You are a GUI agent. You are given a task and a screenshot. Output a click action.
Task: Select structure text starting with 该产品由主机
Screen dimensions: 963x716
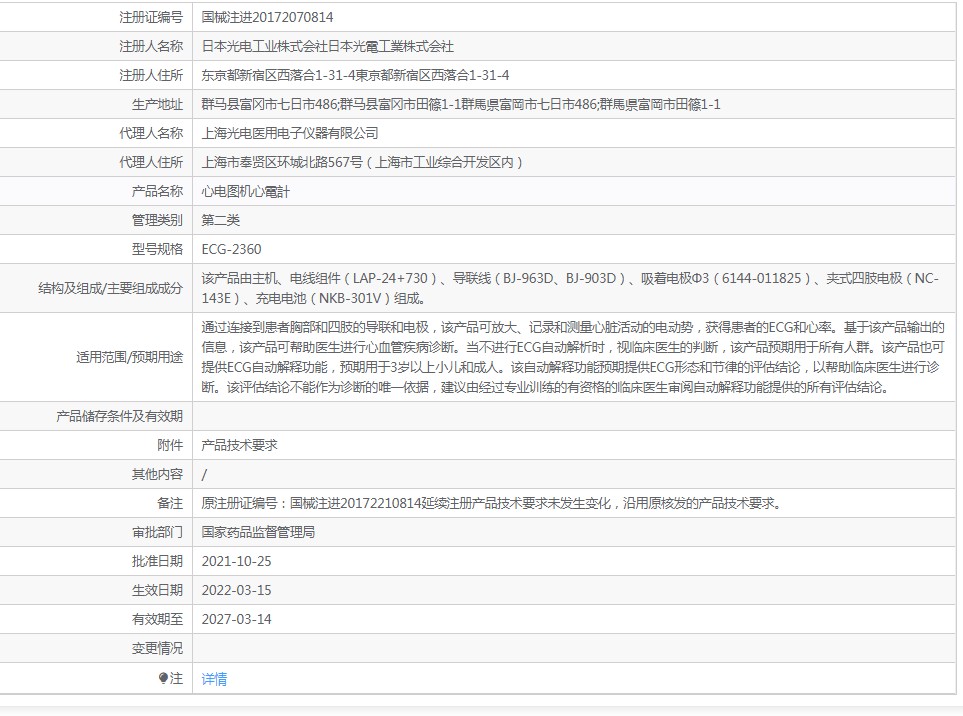571,288
